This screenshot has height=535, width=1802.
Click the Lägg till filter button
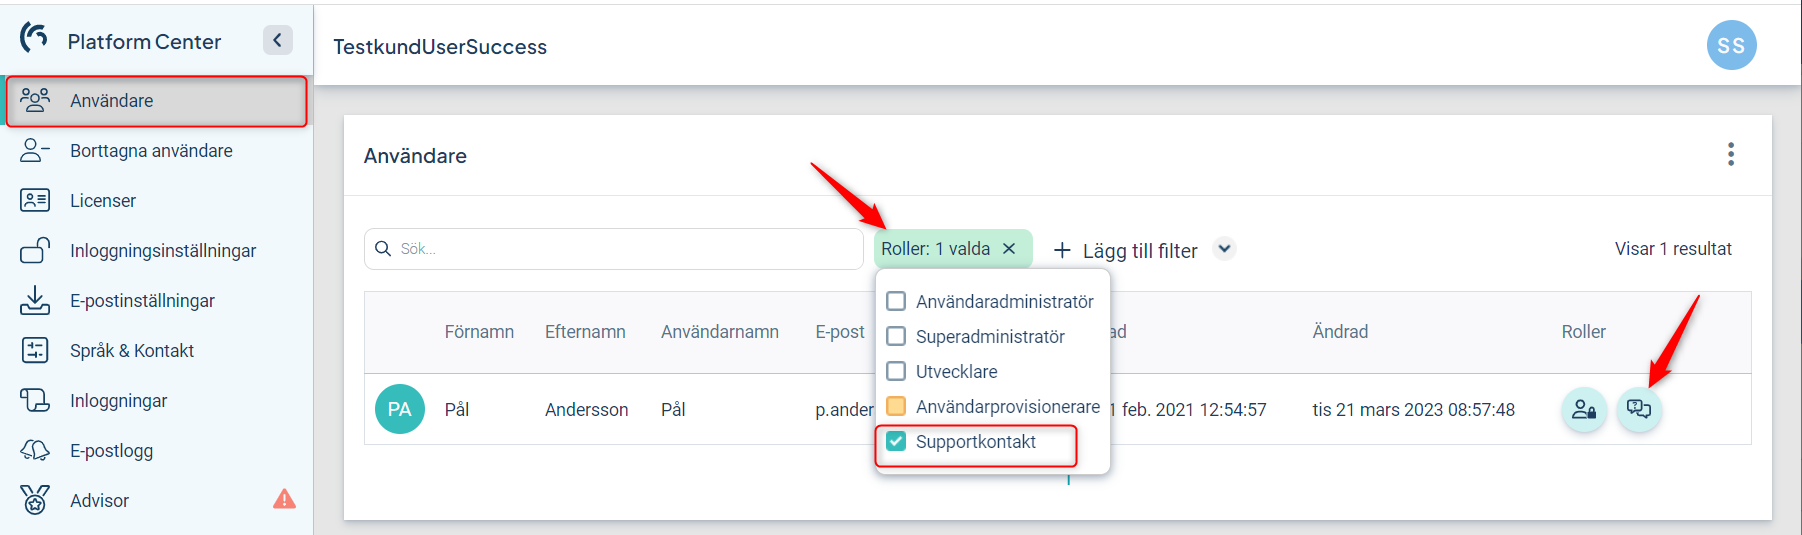tap(1126, 250)
